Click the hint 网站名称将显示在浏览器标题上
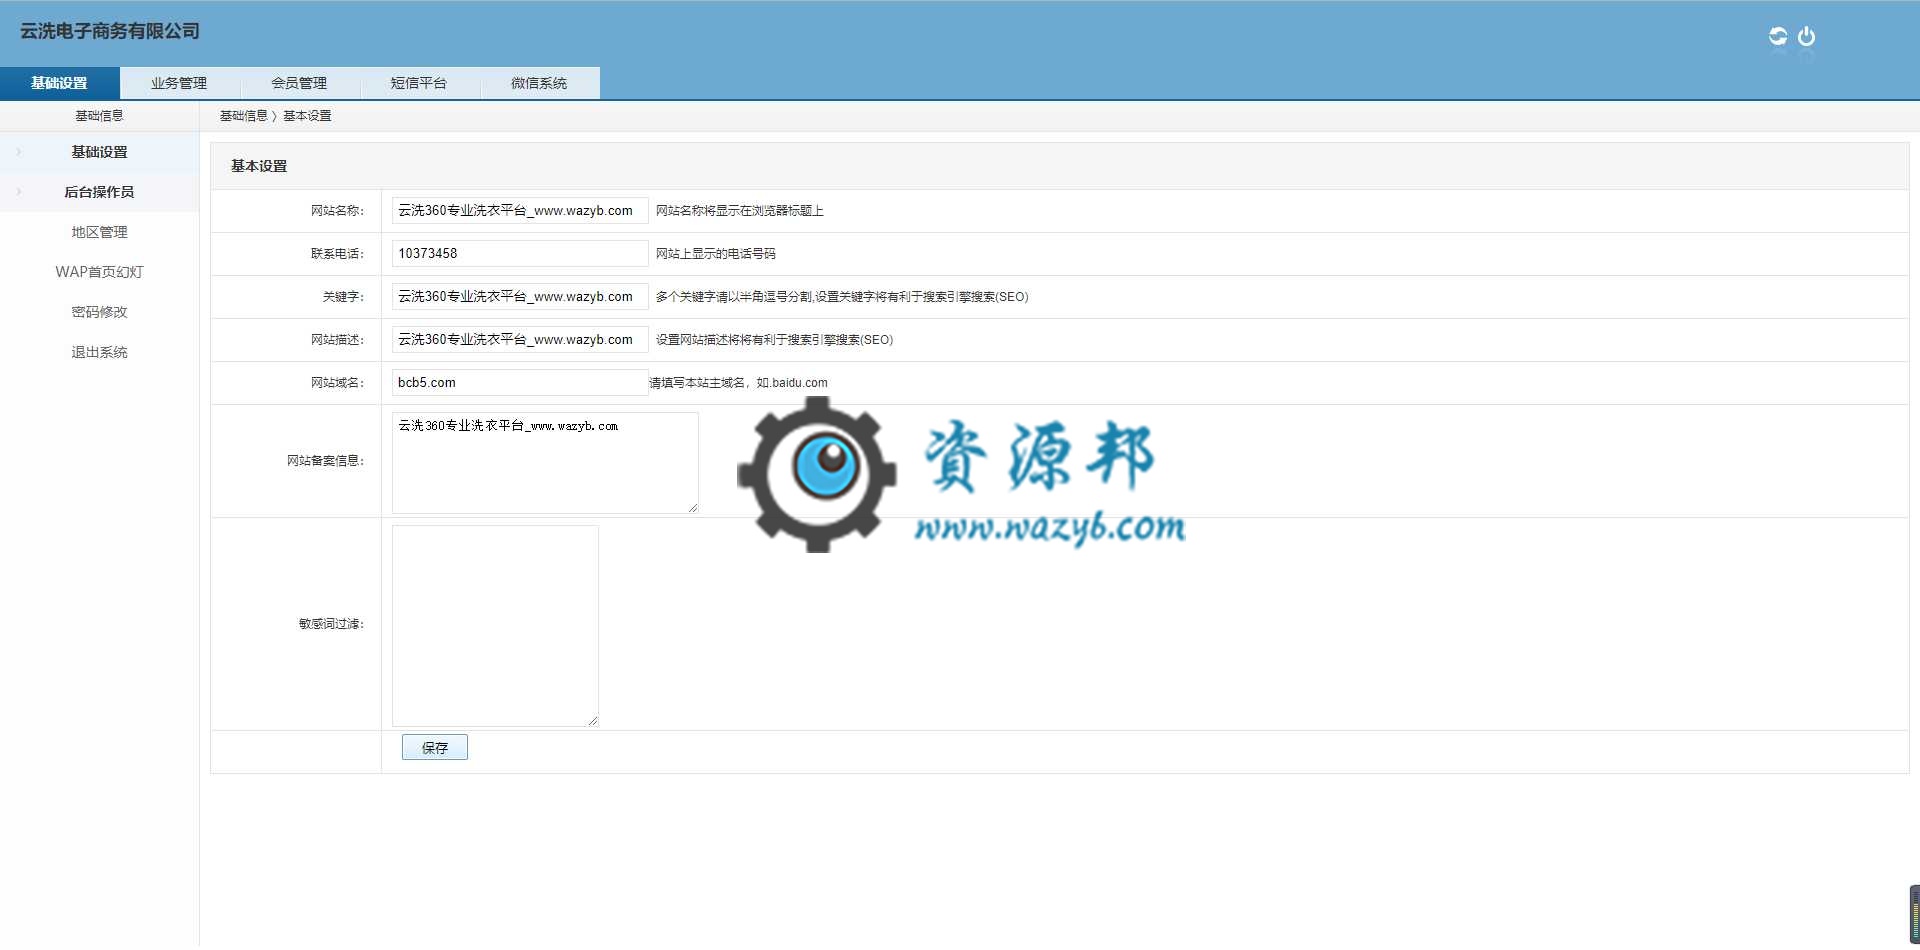Image resolution: width=1920 pixels, height=950 pixels. [740, 211]
